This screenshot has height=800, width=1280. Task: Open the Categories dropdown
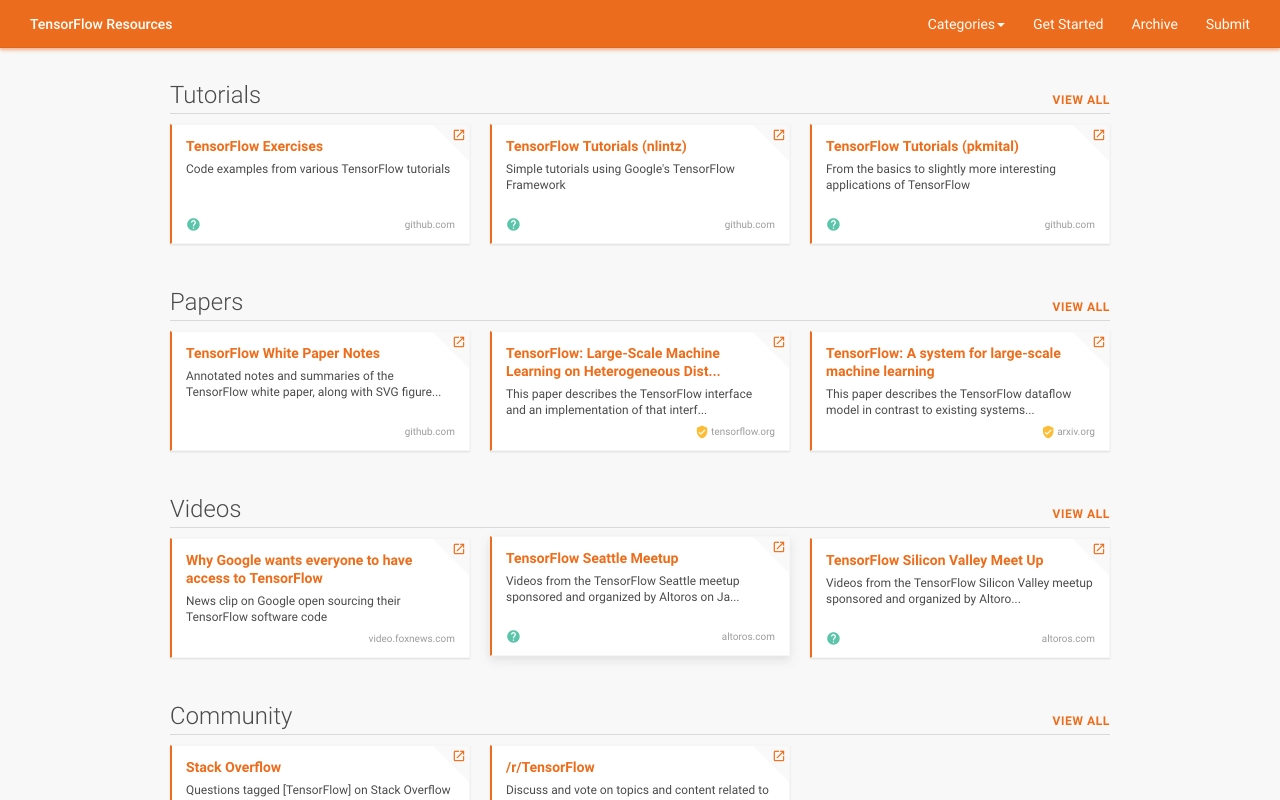(965, 24)
